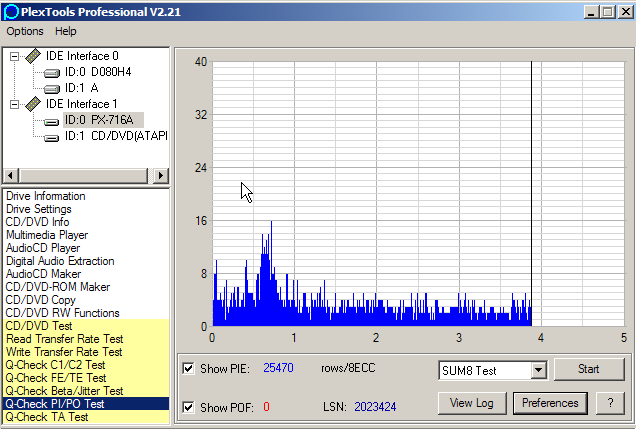This screenshot has height=429, width=636.
Task: Open the Options menu
Action: tap(25, 31)
